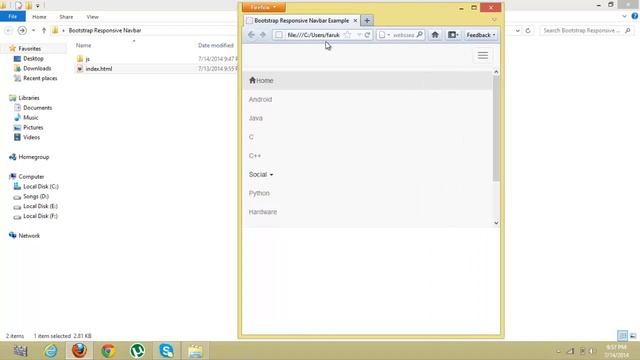The height and width of the screenshot is (360, 640).
Task: Click the navbar vertical scrollbar thumb
Action: (x=496, y=128)
